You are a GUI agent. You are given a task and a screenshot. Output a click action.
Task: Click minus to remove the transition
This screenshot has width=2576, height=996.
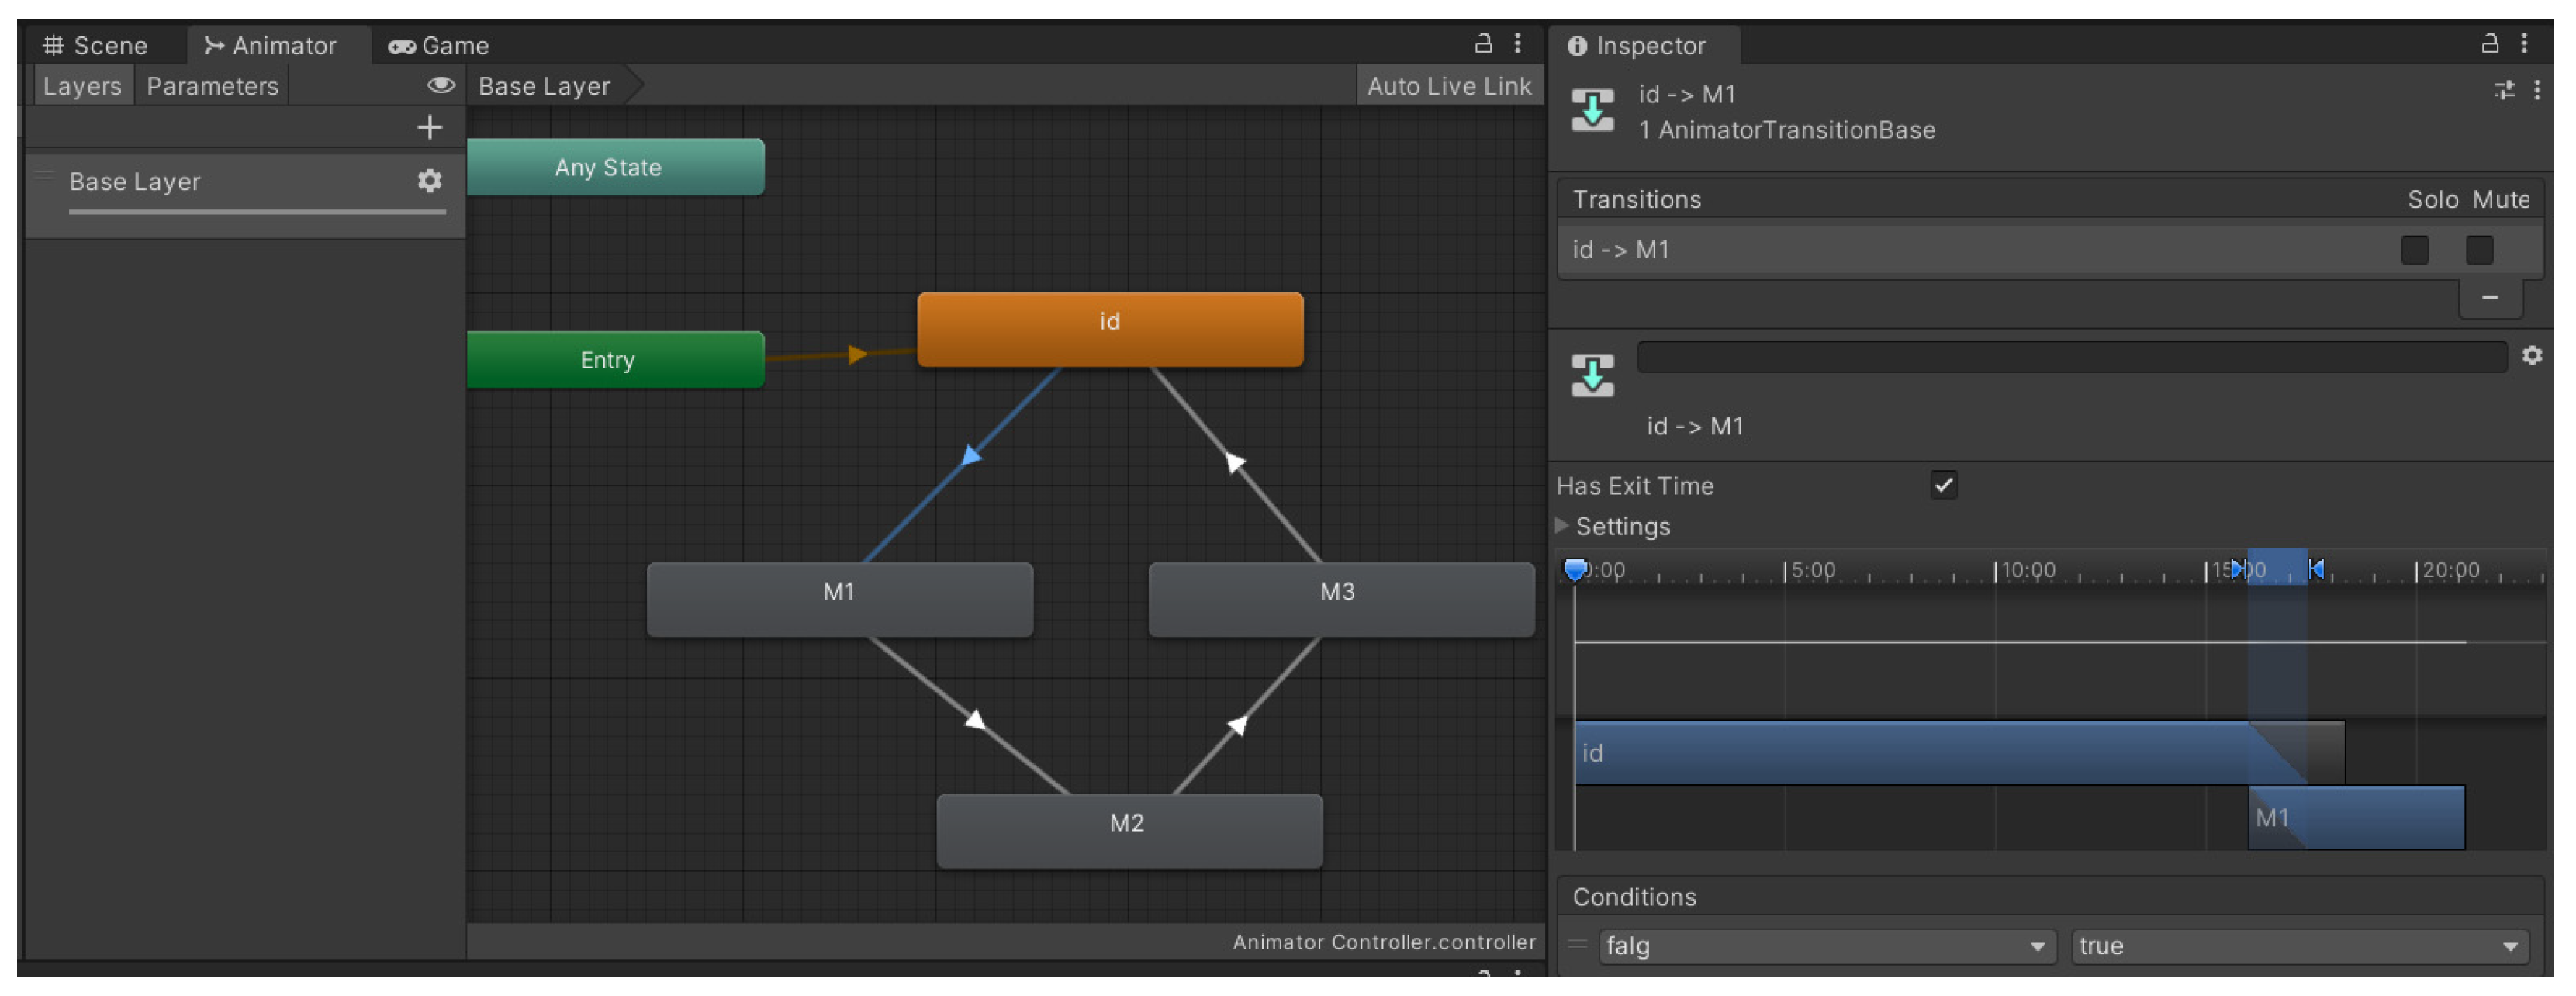[2489, 297]
